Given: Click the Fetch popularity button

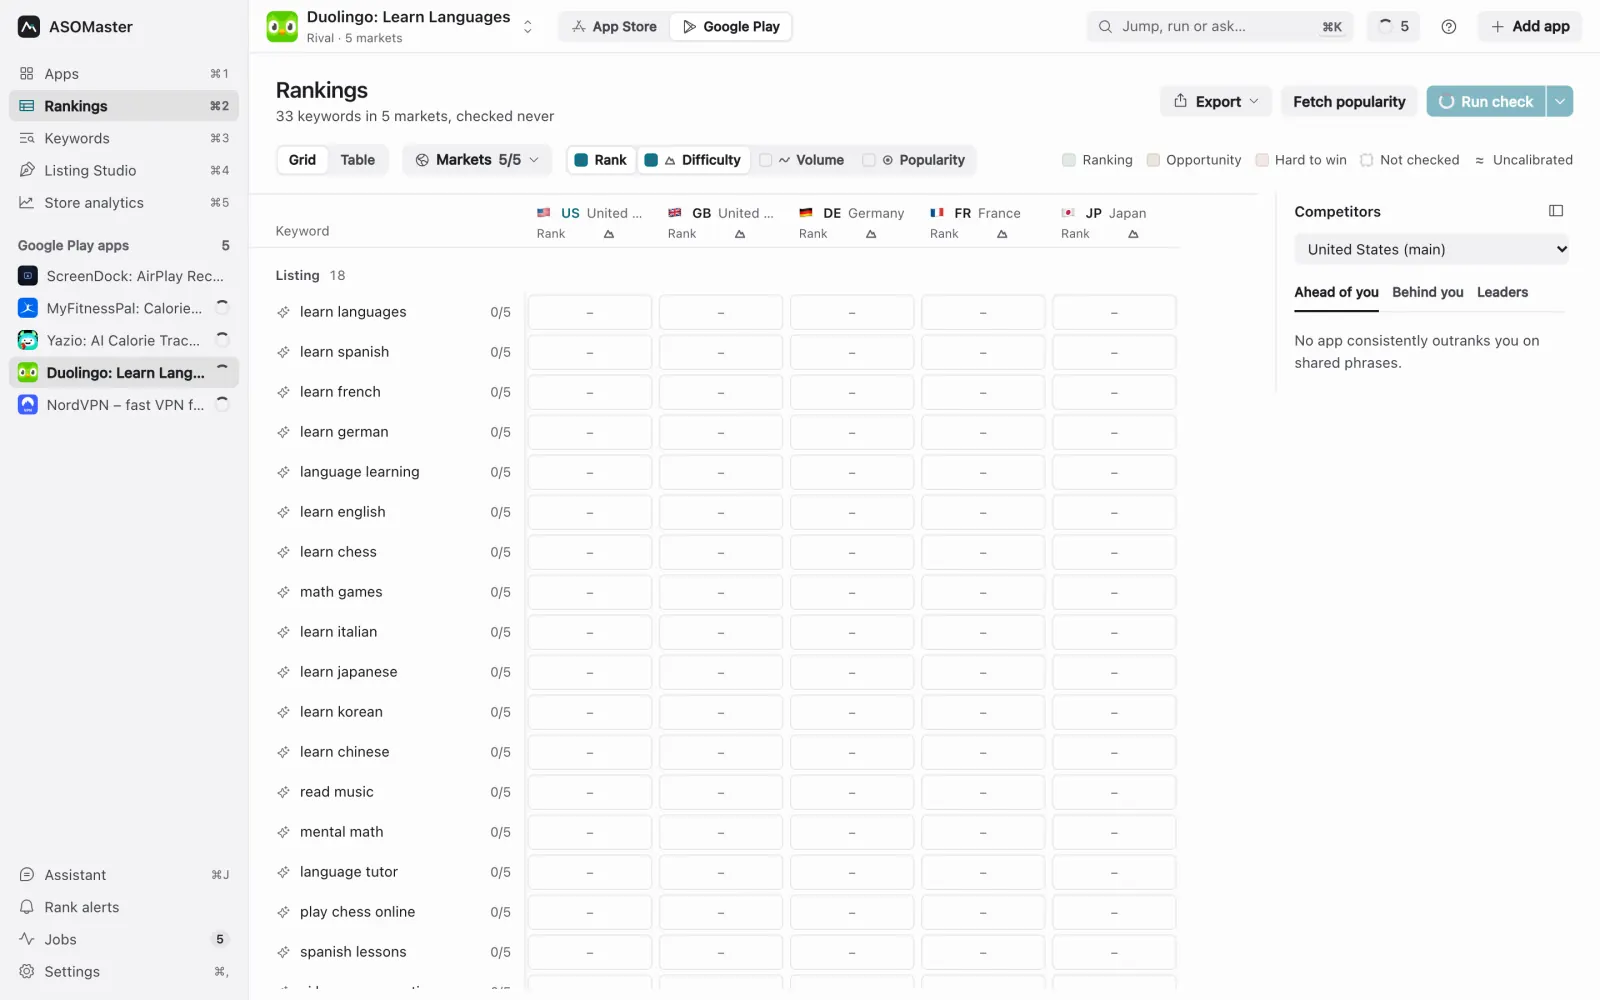Looking at the screenshot, I should coord(1349,101).
